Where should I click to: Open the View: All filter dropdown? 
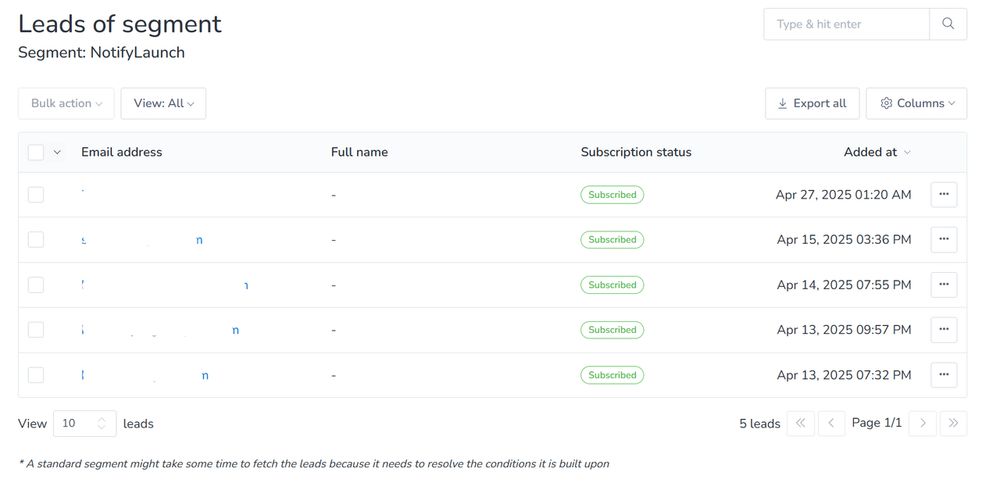point(163,103)
